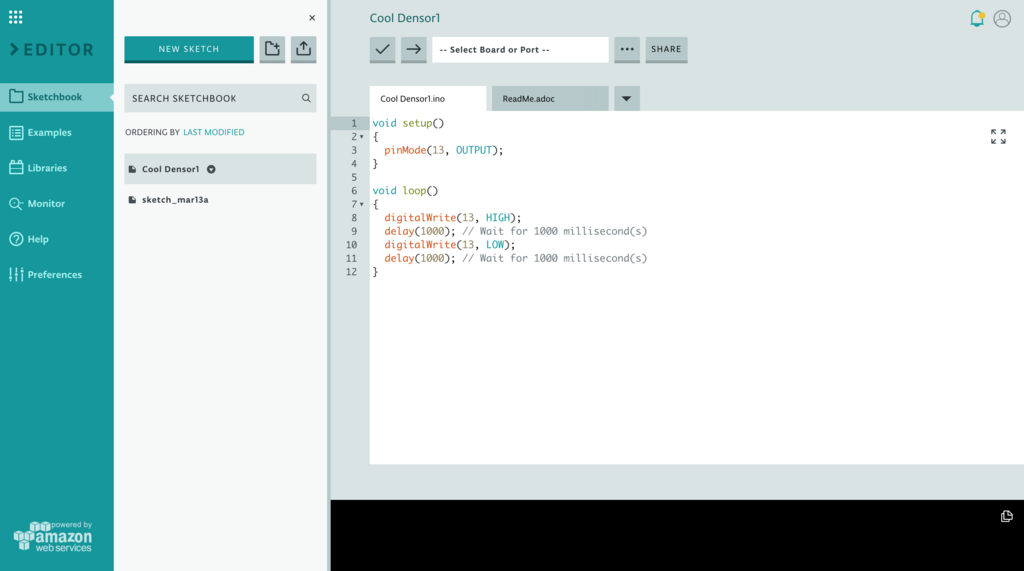
Task: Click the sketch_mar13a file icon
Action: [x=133, y=200]
